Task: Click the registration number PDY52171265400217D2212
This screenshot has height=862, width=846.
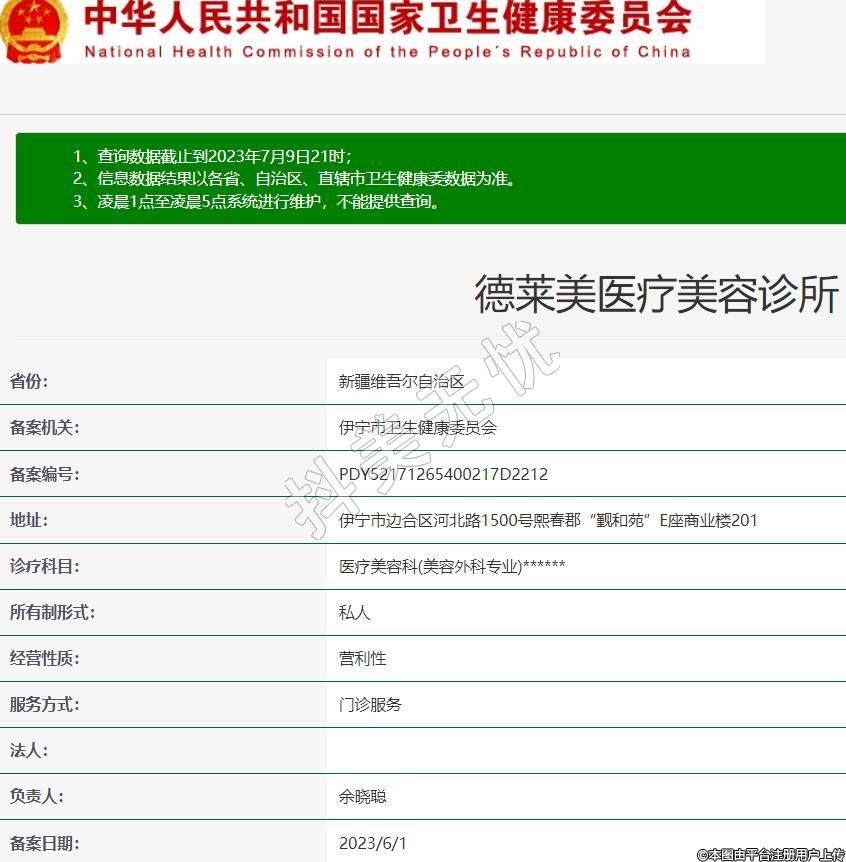Action: (x=443, y=474)
